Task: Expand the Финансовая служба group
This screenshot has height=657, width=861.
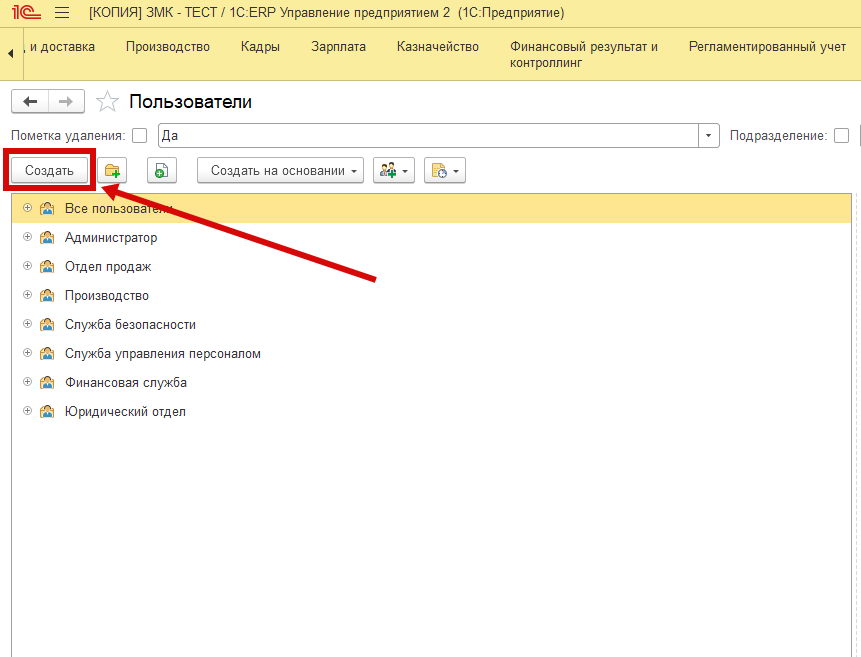Action: (27, 382)
